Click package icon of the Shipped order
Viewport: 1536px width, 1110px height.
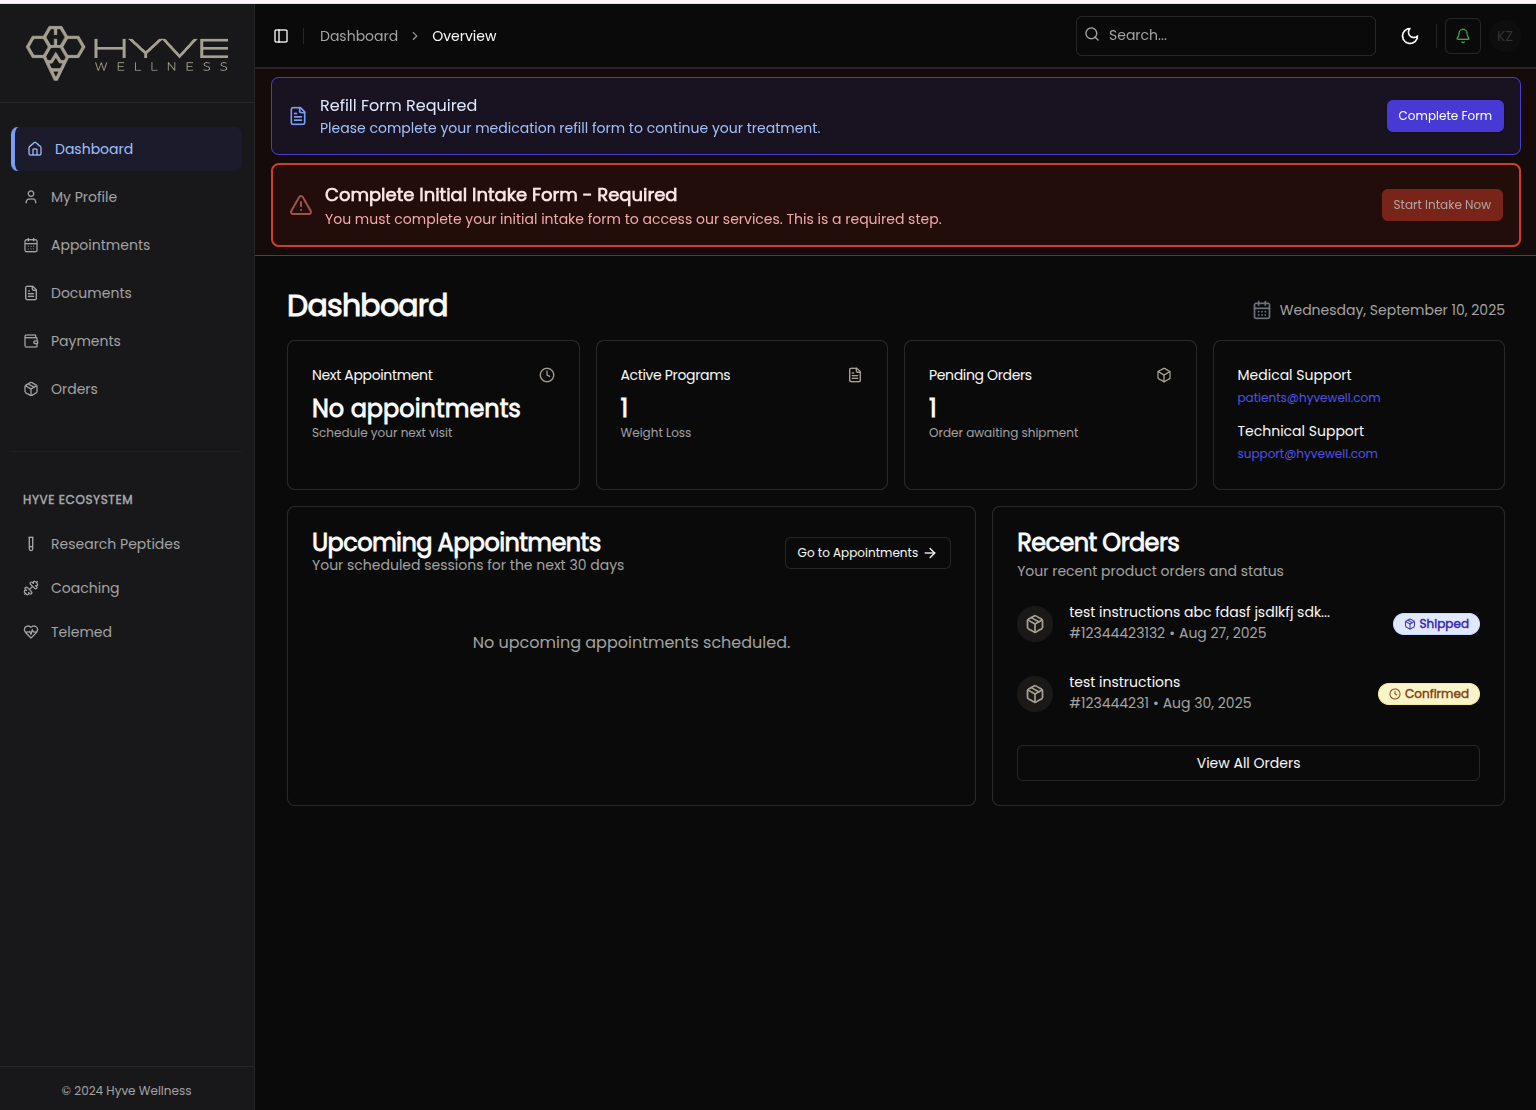pyautogui.click(x=1035, y=624)
